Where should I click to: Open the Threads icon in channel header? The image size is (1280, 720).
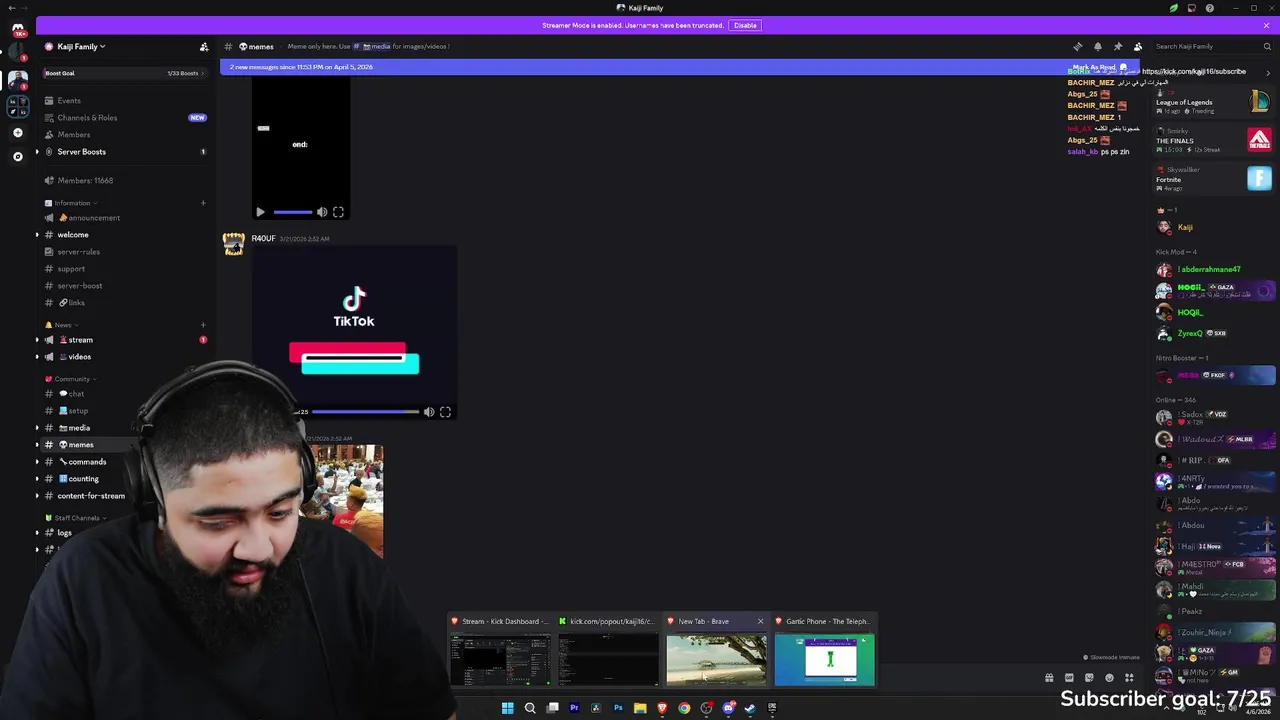1078,46
